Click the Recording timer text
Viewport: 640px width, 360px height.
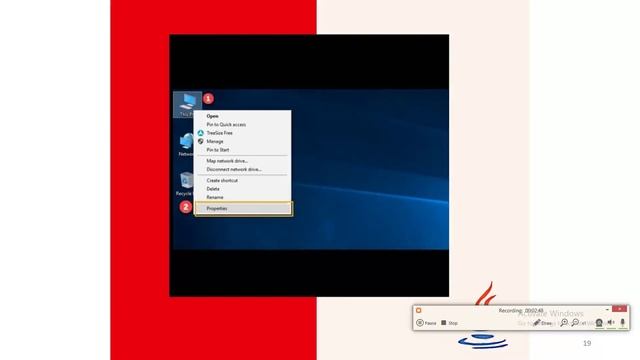521,311
